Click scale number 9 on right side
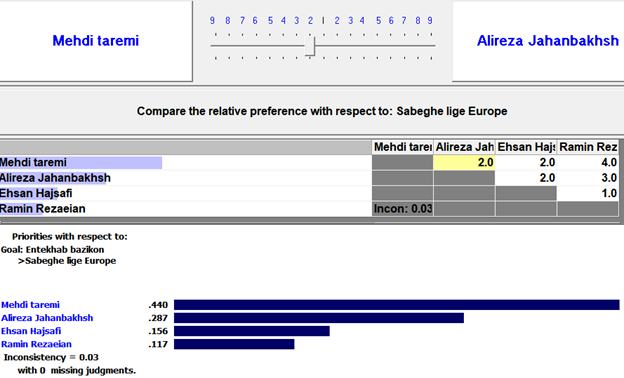The height and width of the screenshot is (378, 624). [x=430, y=21]
